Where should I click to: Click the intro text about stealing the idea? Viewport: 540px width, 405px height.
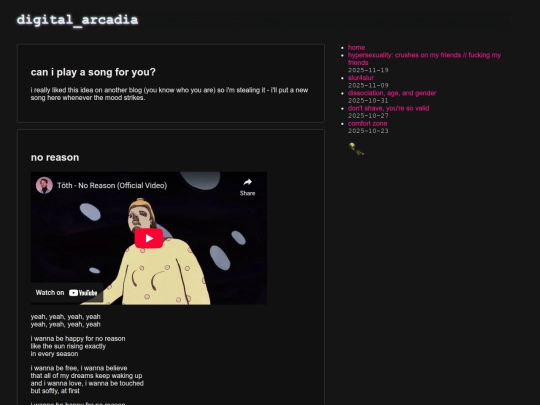169,94
